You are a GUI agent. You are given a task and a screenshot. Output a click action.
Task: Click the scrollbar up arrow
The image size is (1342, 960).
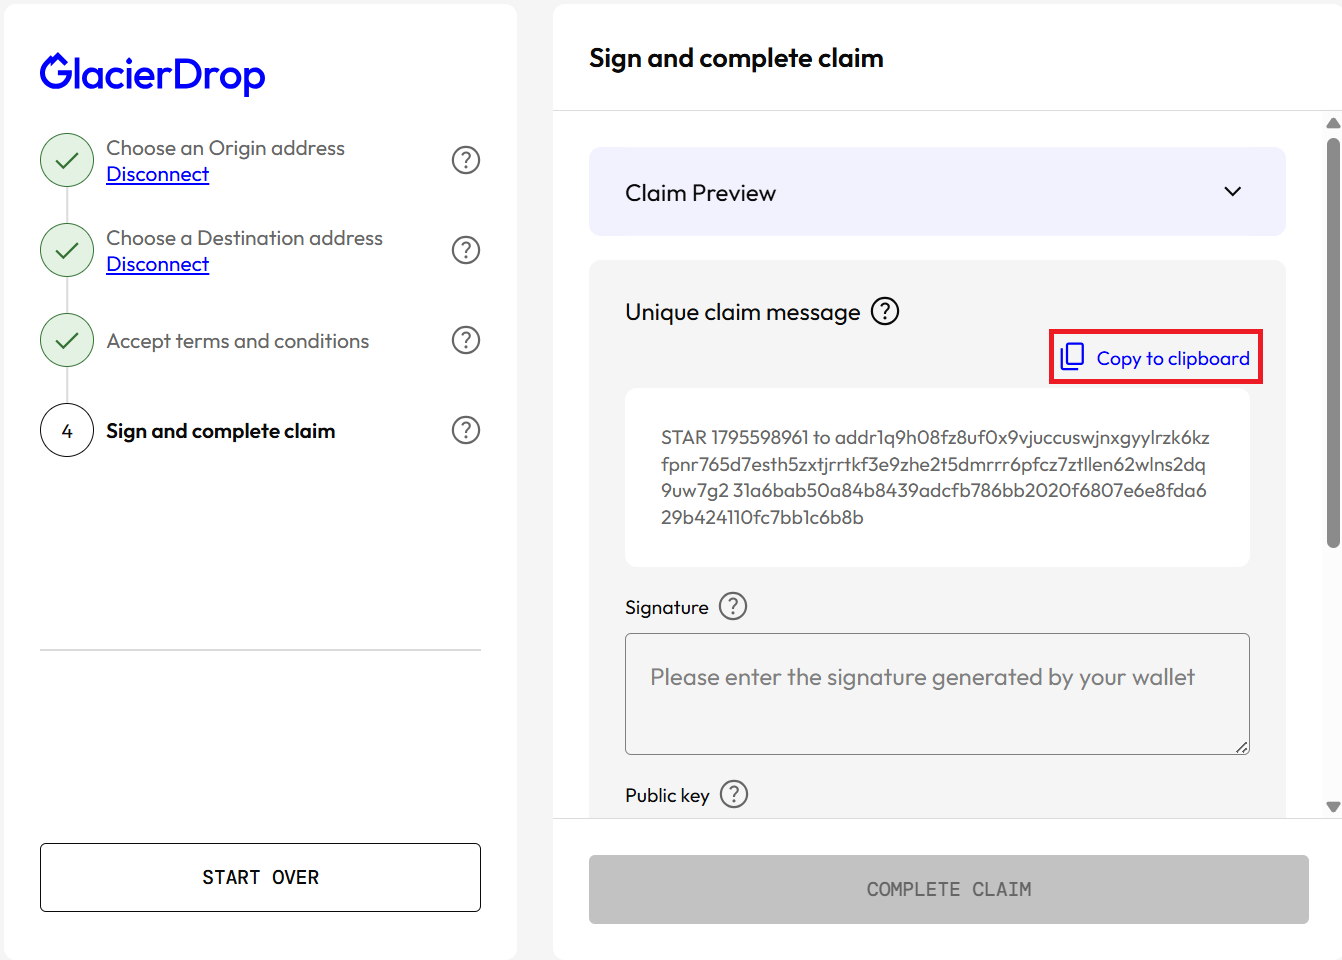click(1333, 123)
